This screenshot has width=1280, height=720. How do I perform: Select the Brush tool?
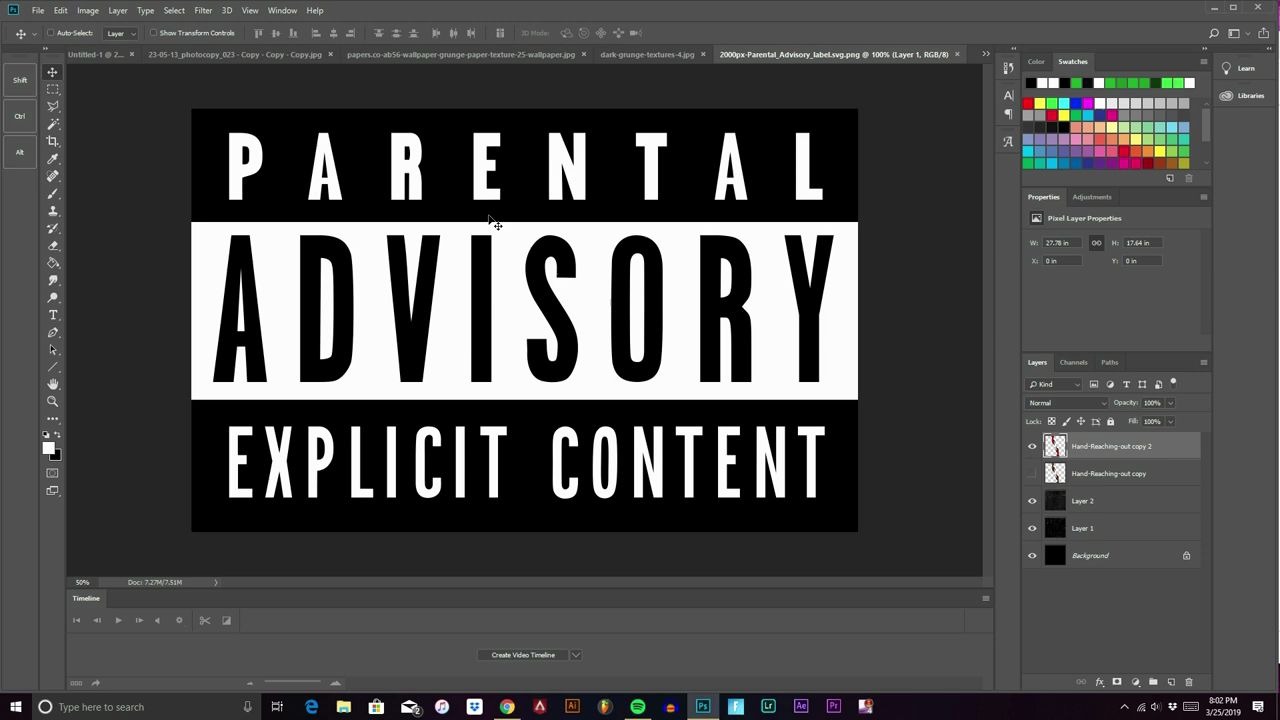[x=53, y=194]
